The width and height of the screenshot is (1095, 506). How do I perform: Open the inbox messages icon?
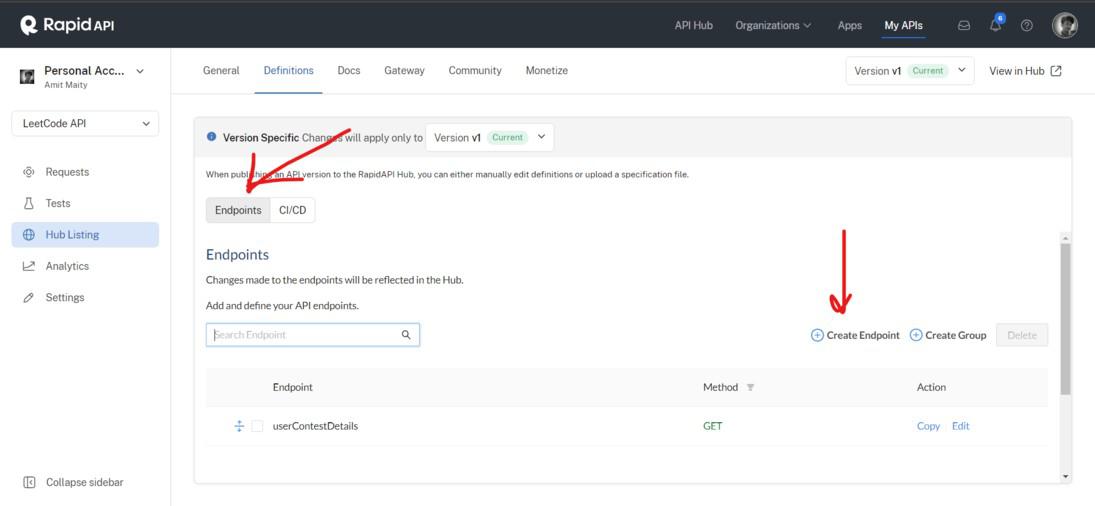click(964, 25)
